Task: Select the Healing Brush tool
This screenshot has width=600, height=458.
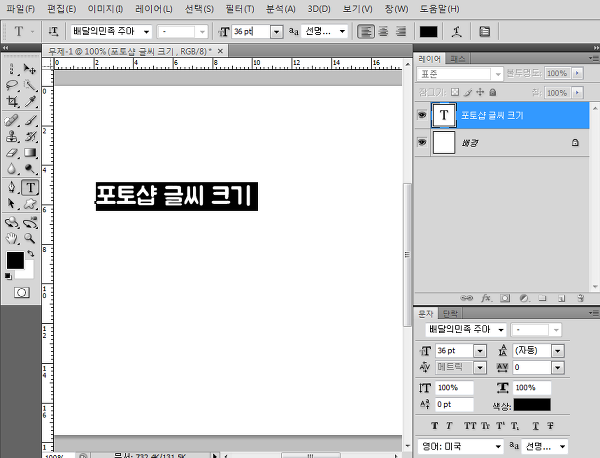Action: 12,120
